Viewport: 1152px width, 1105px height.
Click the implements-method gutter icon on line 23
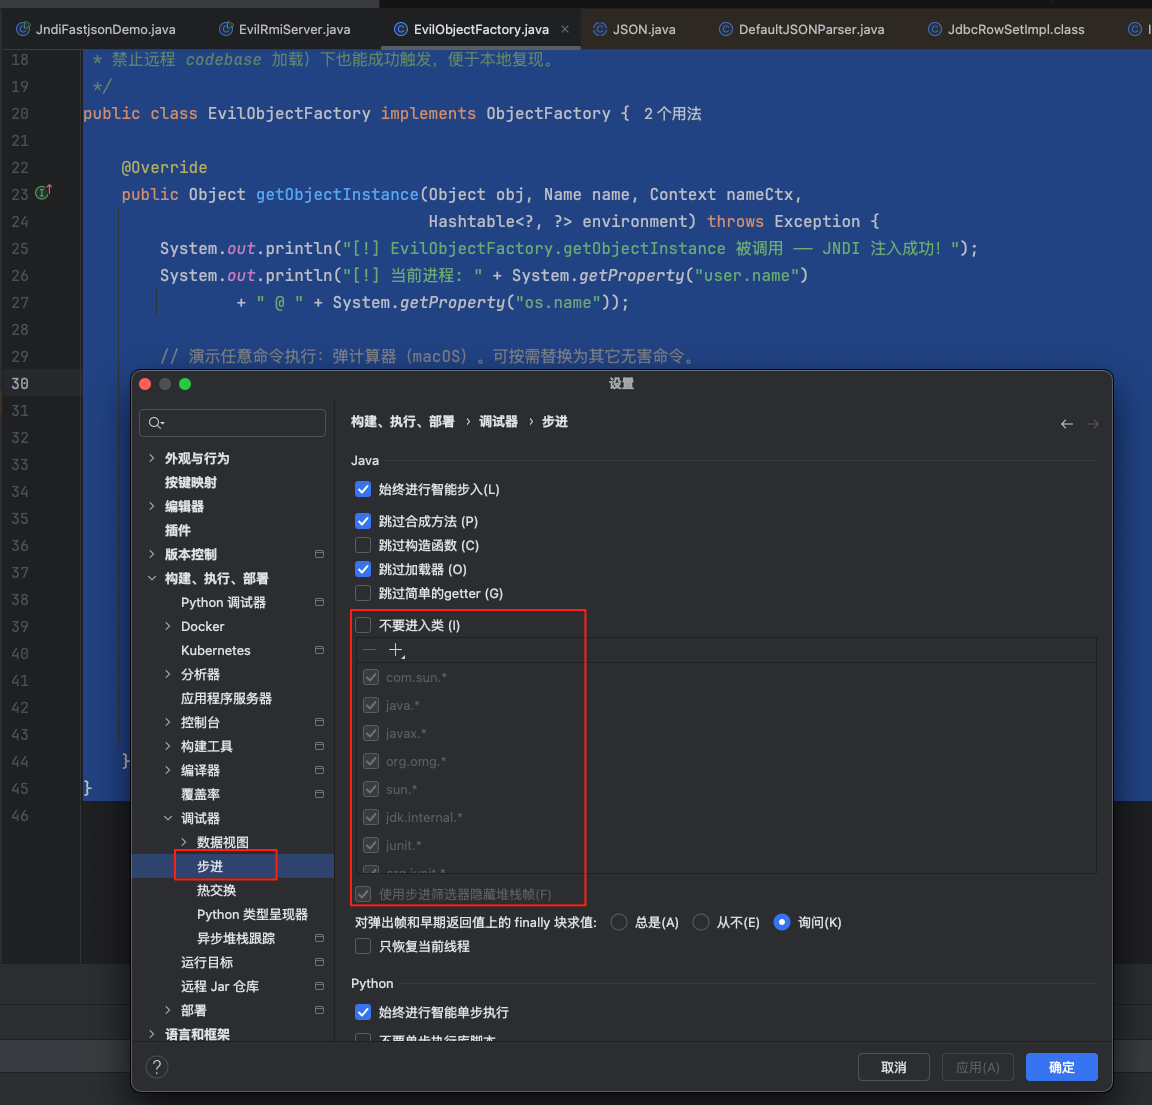click(43, 192)
